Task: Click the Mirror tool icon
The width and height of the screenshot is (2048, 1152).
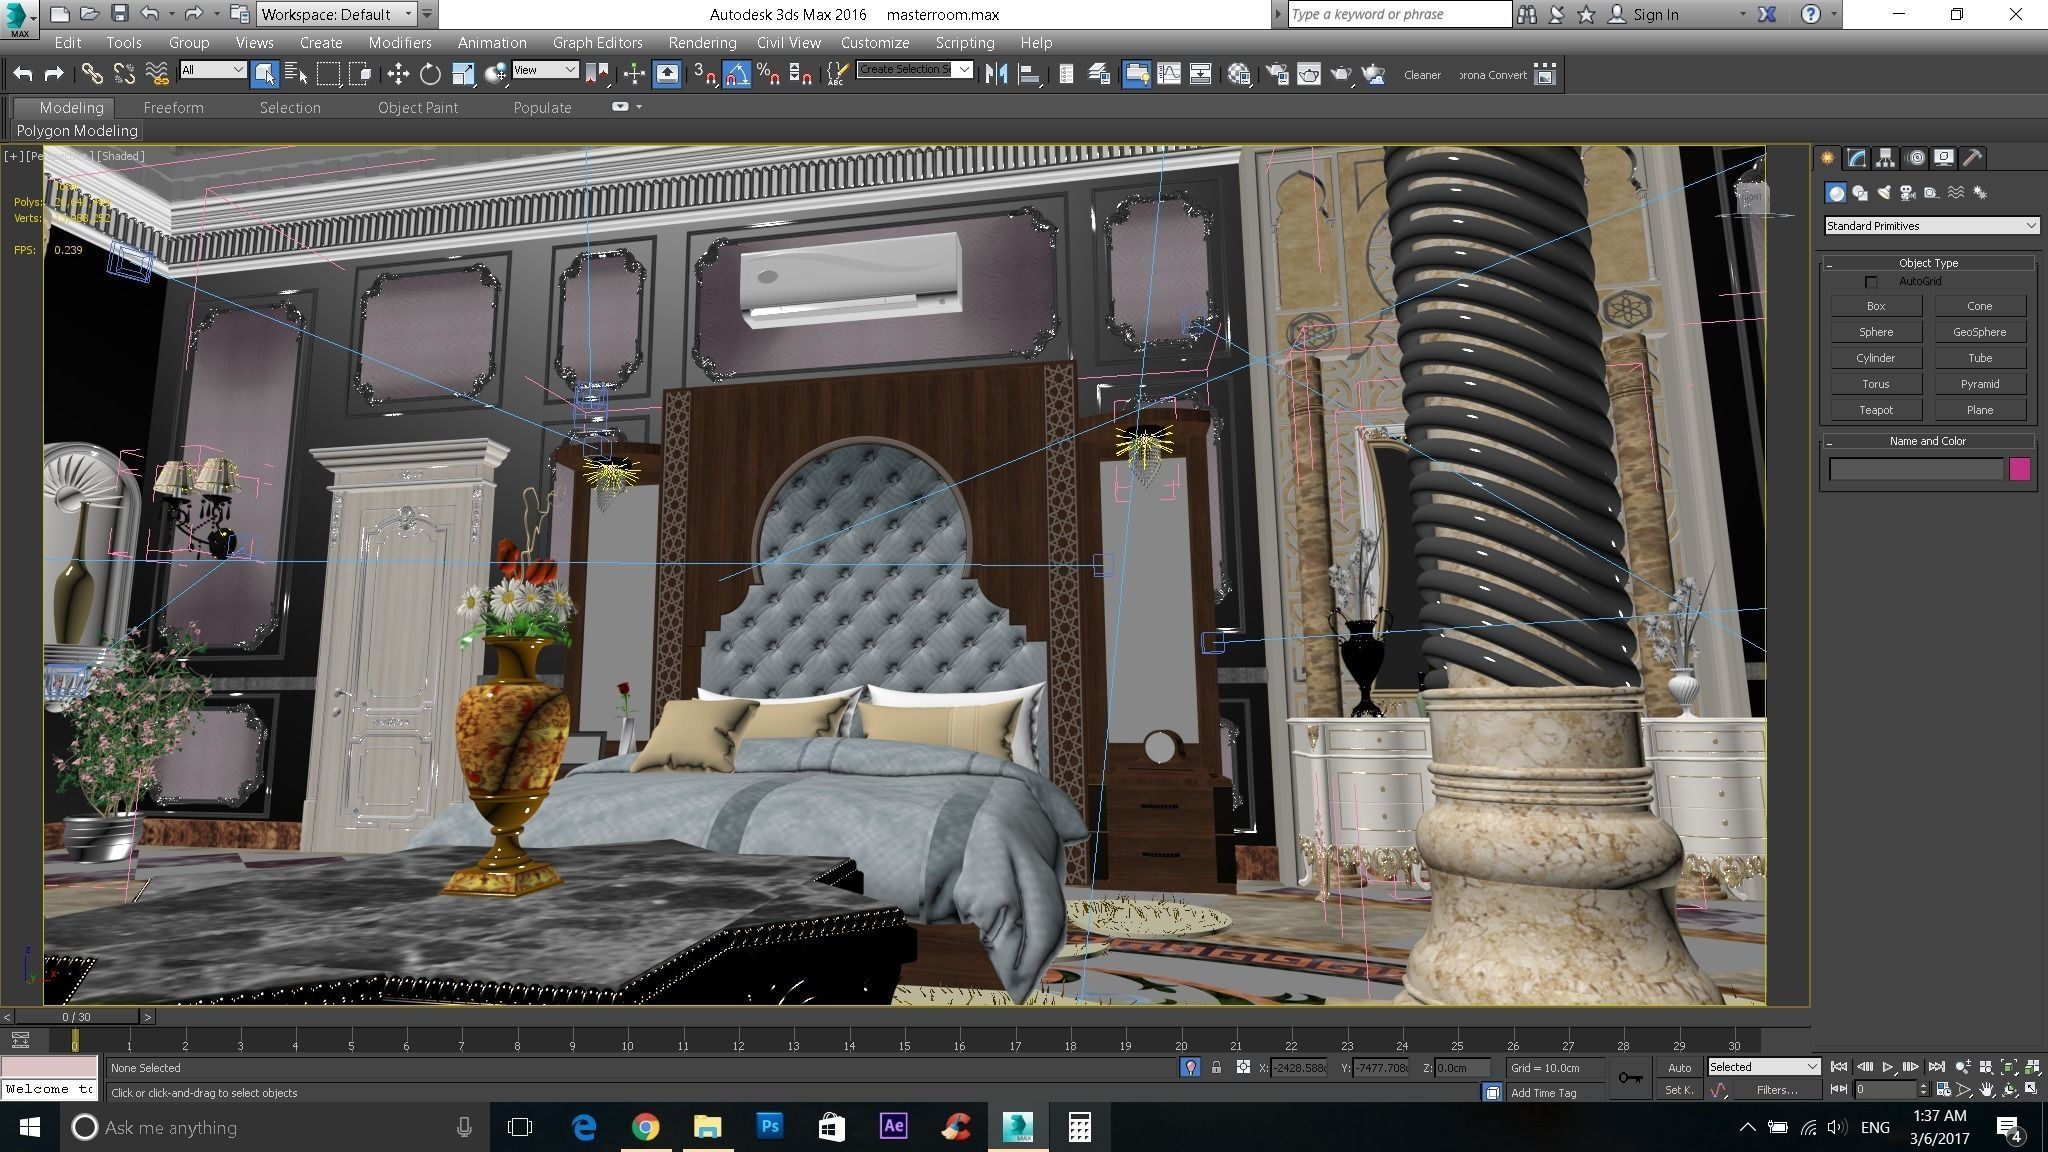Action: [996, 74]
